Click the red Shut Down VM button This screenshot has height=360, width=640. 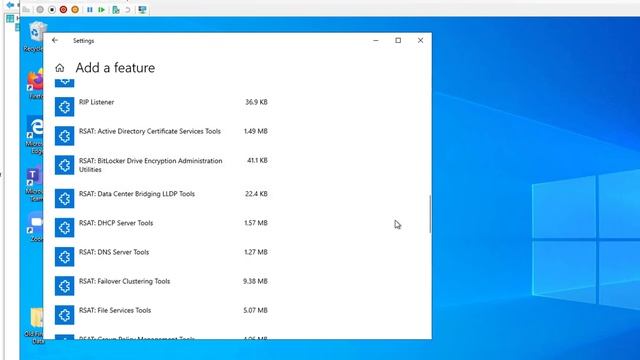click(63, 9)
